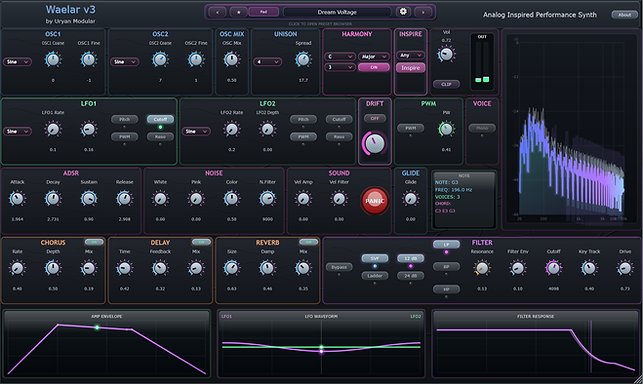Open preset settings gear icon
The width and height of the screenshot is (643, 384).
(x=403, y=12)
